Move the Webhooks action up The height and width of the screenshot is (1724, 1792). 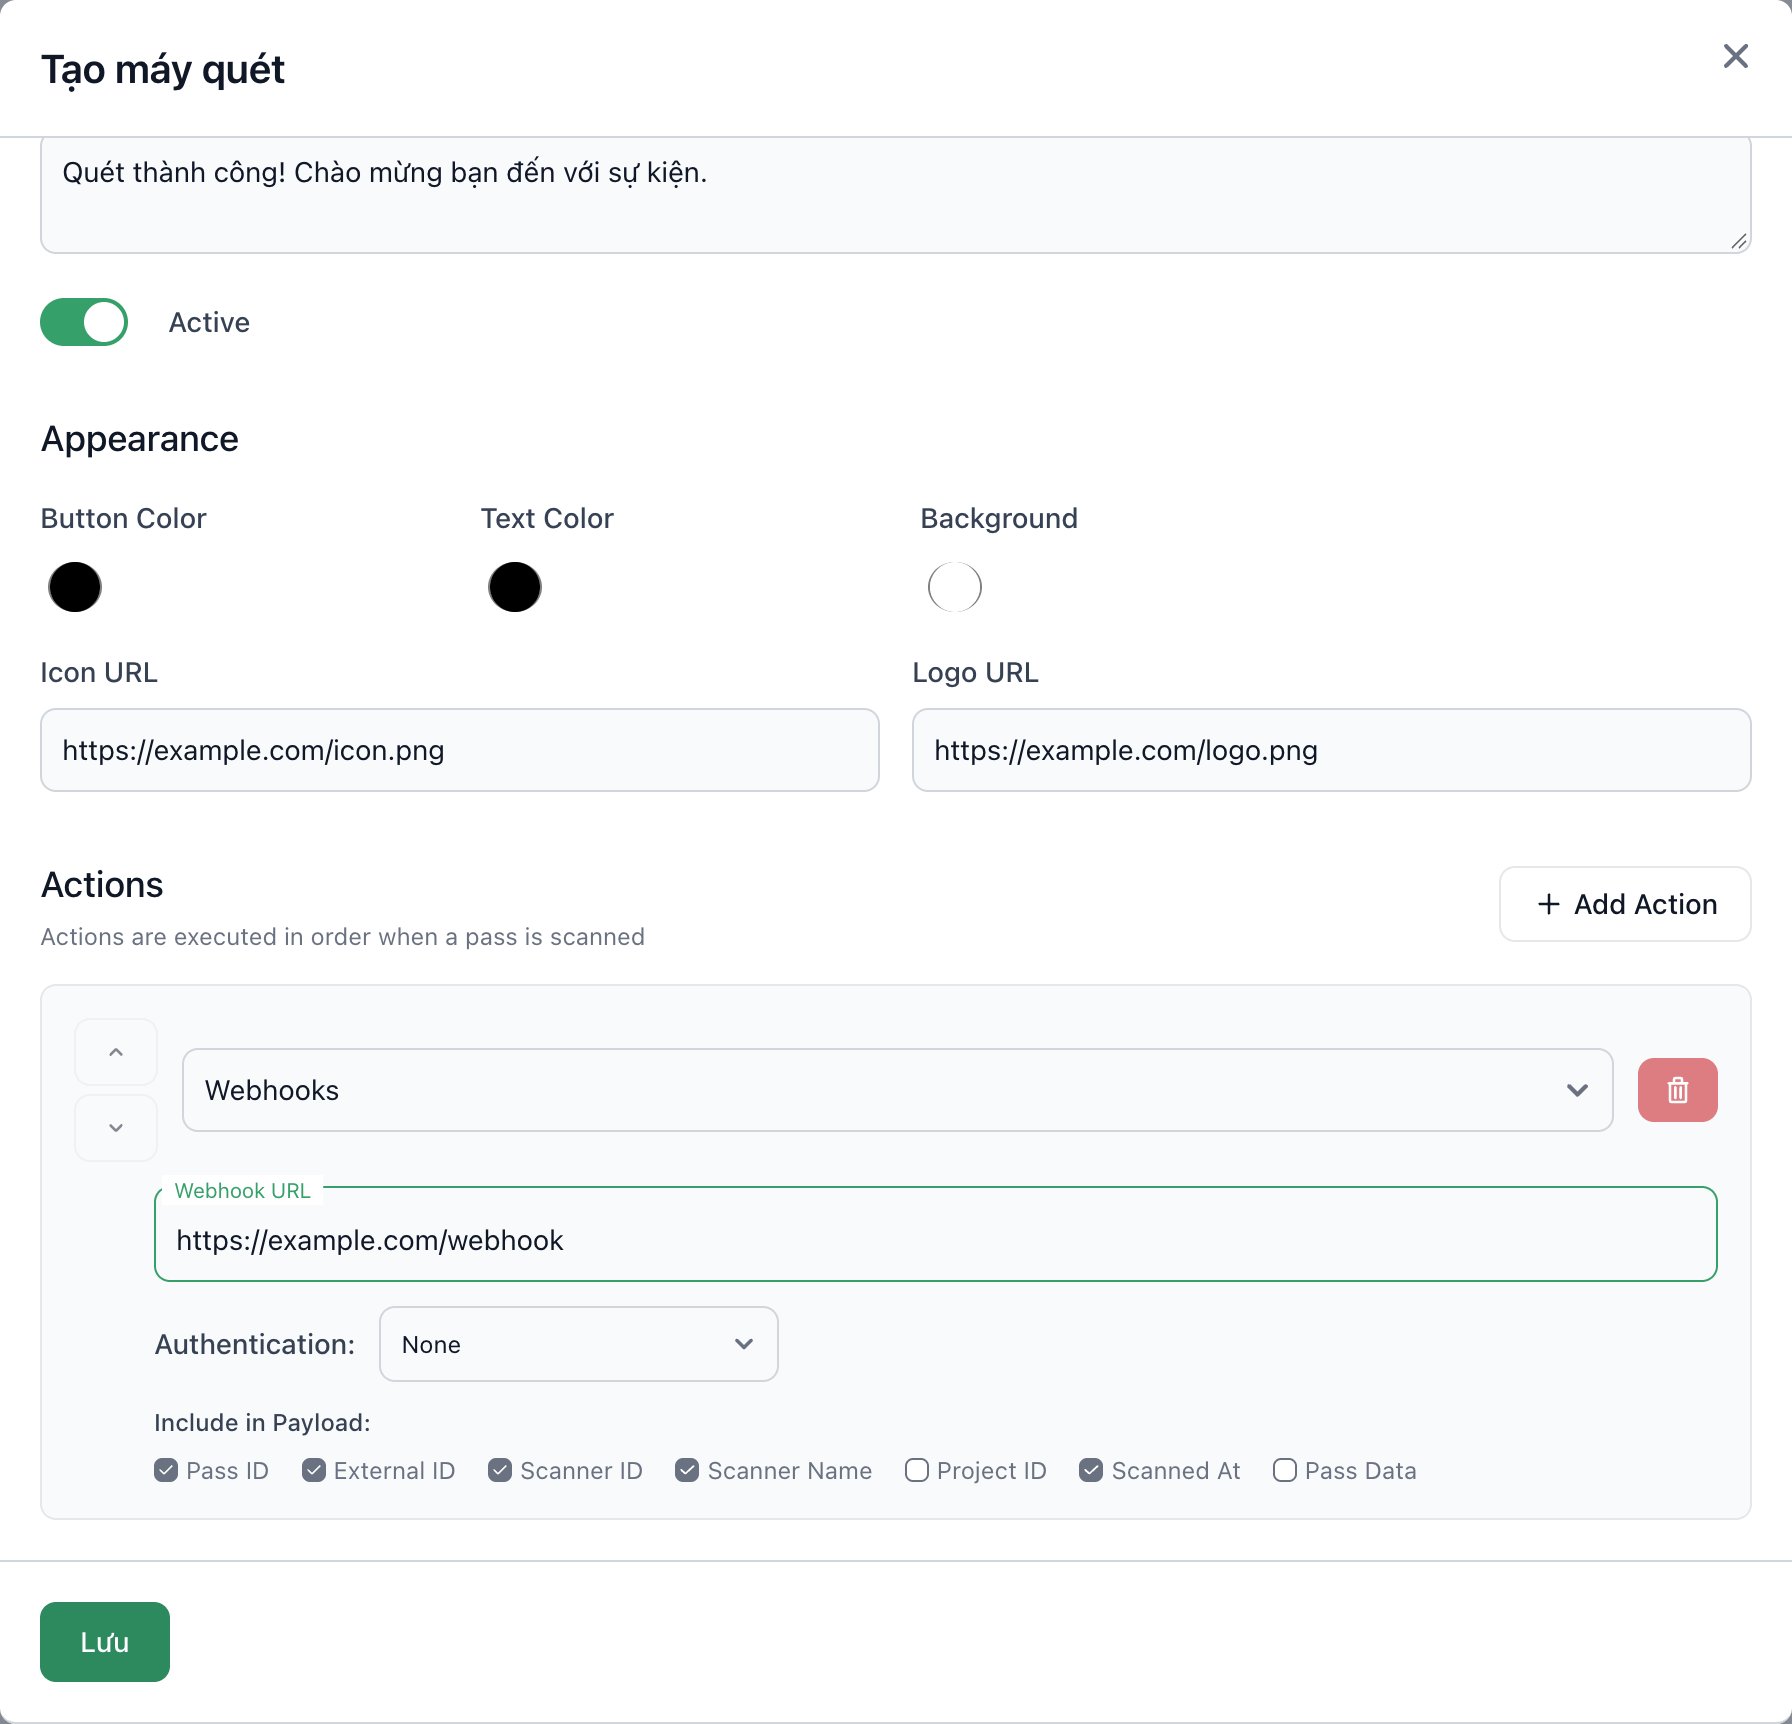[x=116, y=1052]
